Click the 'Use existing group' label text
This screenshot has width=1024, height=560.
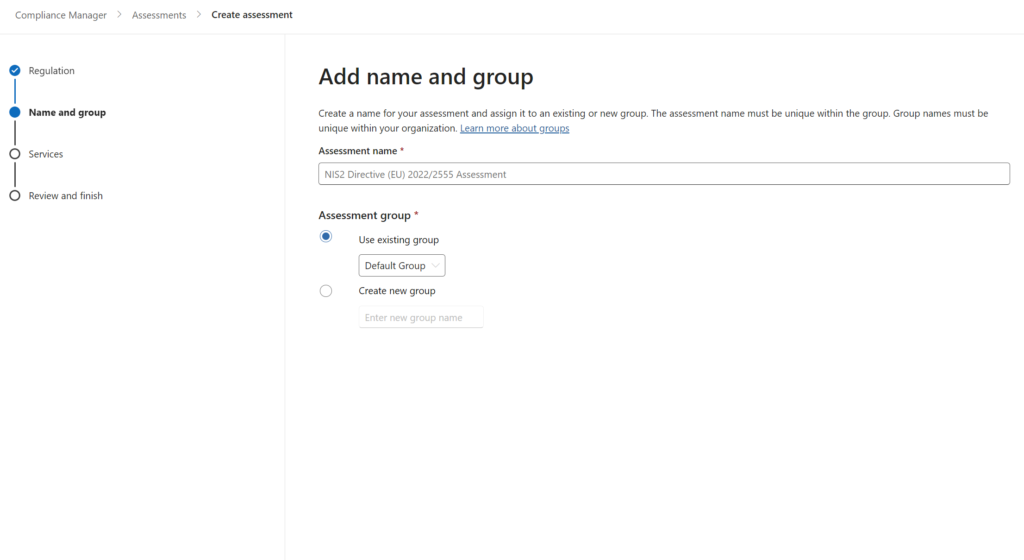pyautogui.click(x=398, y=240)
